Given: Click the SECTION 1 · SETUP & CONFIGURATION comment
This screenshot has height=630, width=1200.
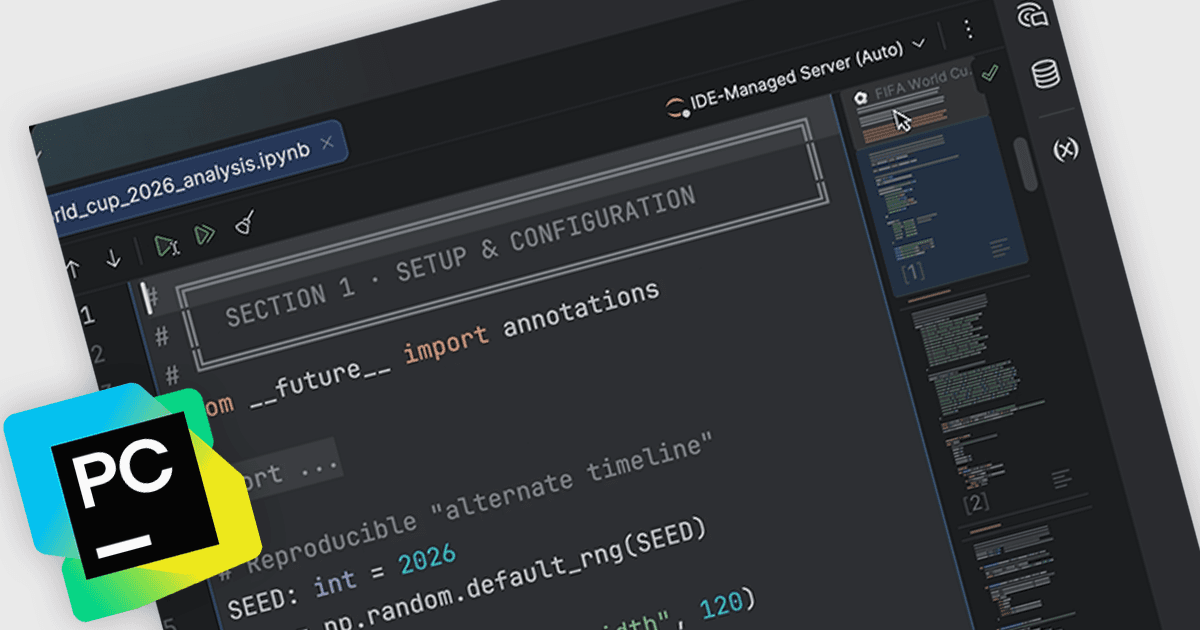Looking at the screenshot, I should click(460, 258).
